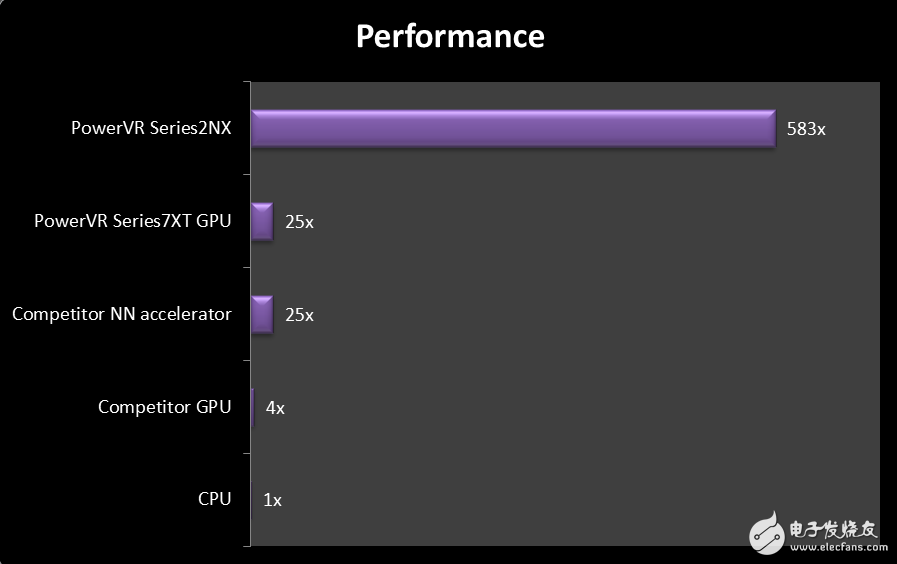The height and width of the screenshot is (564, 897).
Task: Click the 4x data label
Action: [275, 408]
